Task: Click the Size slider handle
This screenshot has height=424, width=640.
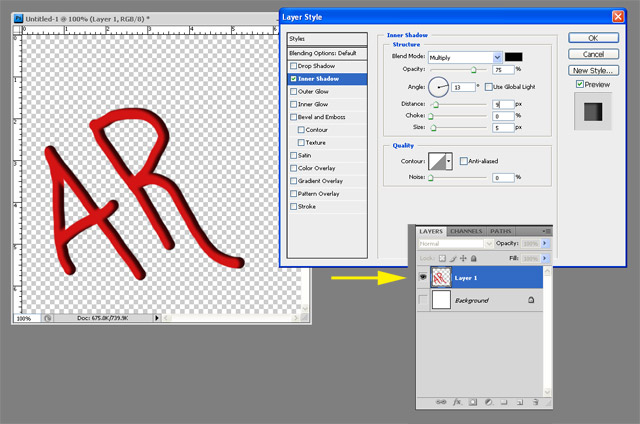Action: click(x=433, y=128)
